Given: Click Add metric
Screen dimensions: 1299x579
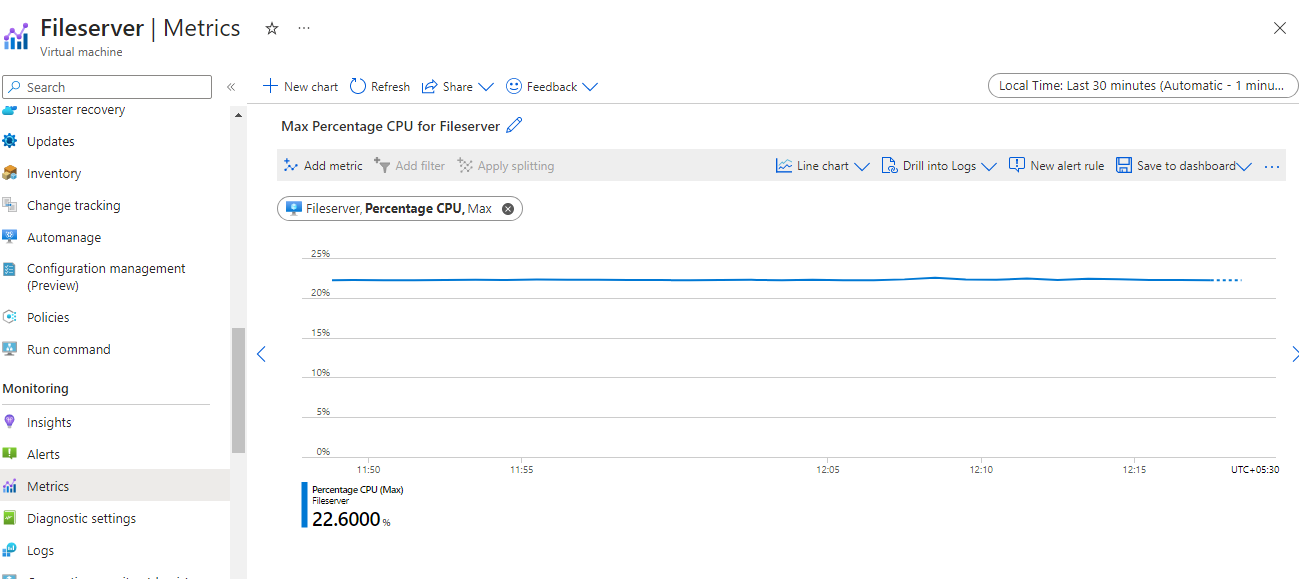Looking at the screenshot, I should pyautogui.click(x=323, y=166).
